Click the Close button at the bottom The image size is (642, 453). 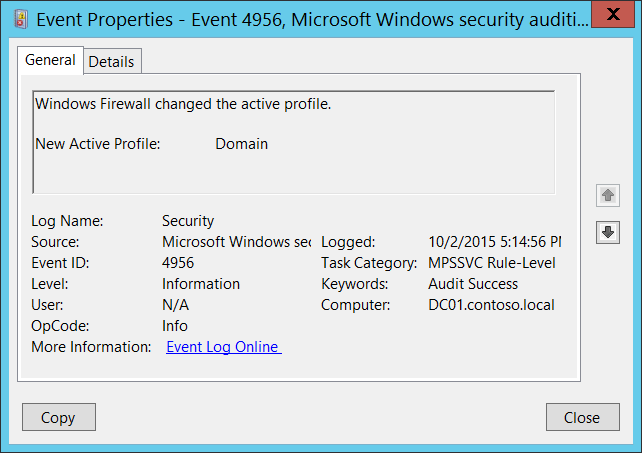point(581,417)
